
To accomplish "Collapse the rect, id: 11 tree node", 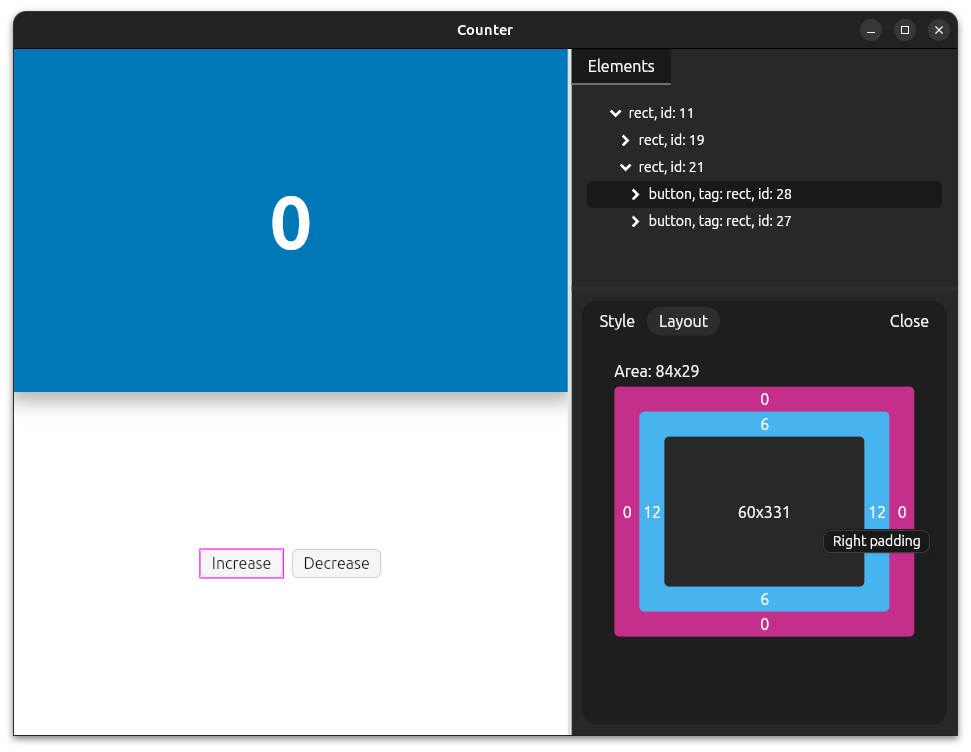I will pyautogui.click(x=615, y=113).
